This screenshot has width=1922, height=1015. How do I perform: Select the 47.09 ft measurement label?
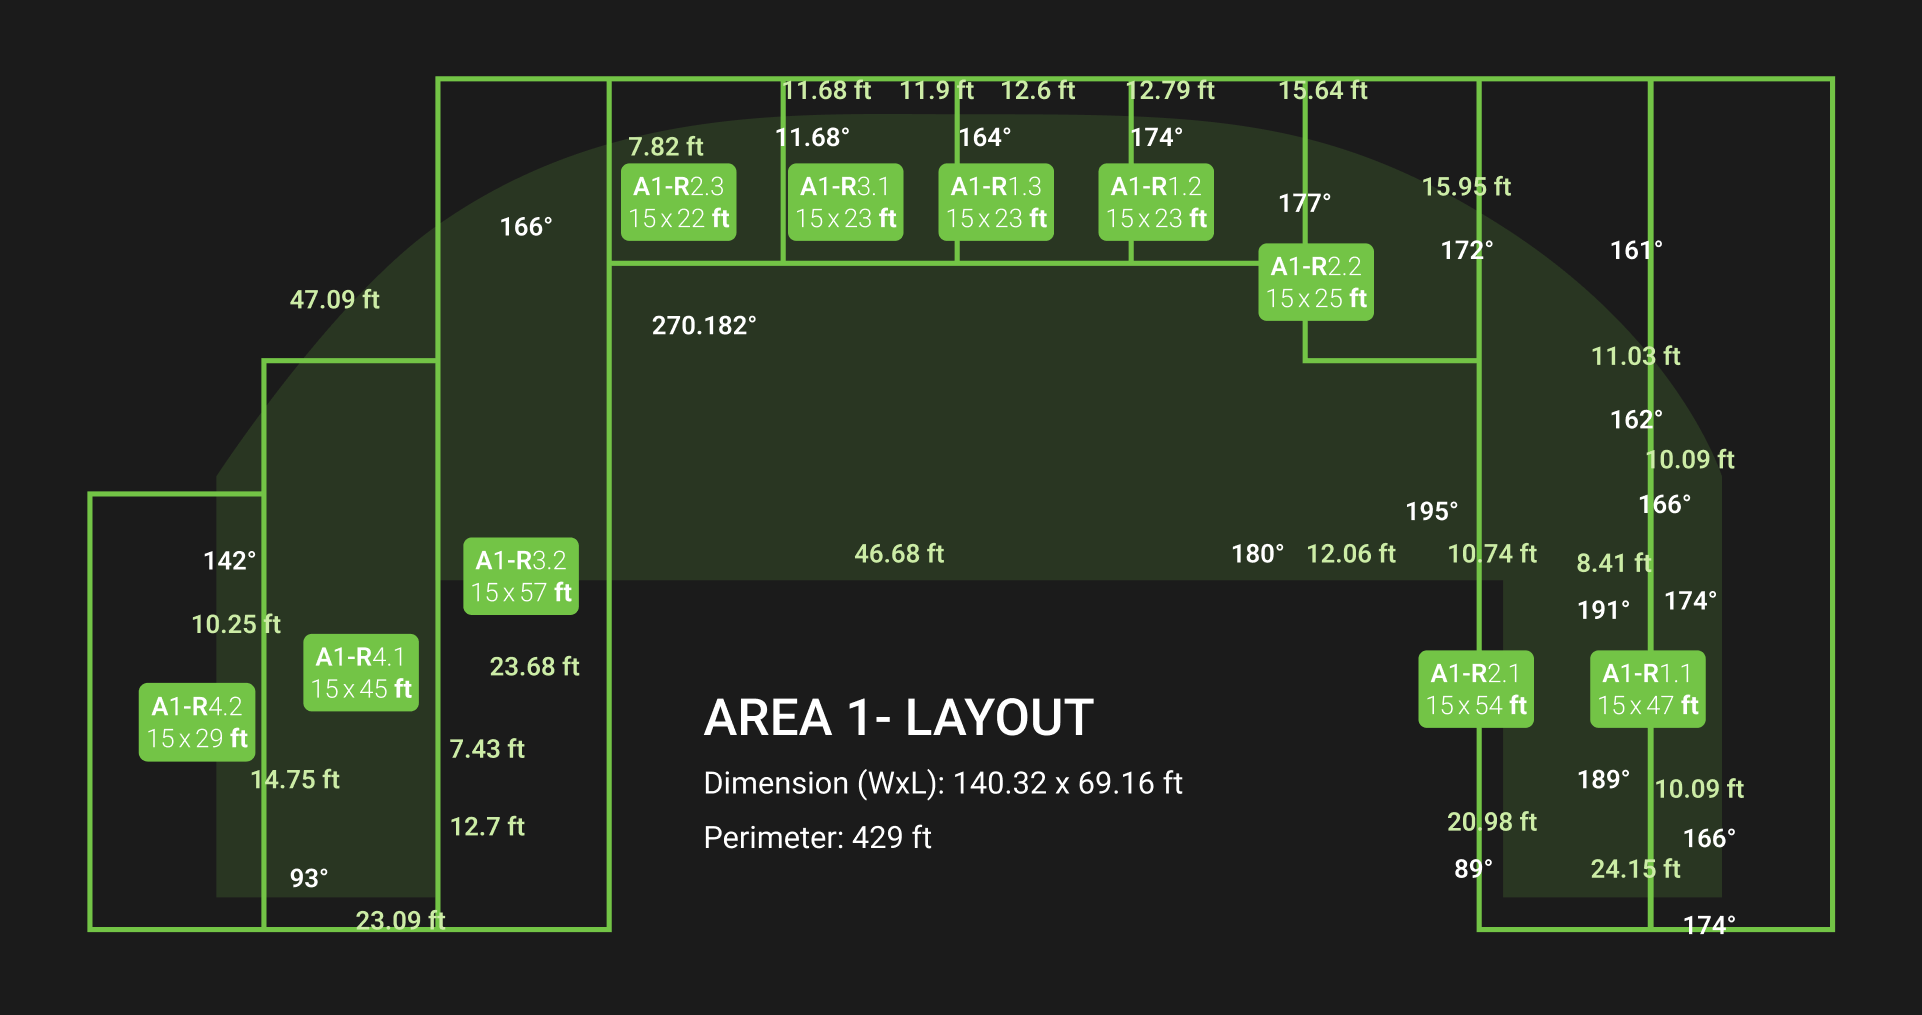(335, 300)
